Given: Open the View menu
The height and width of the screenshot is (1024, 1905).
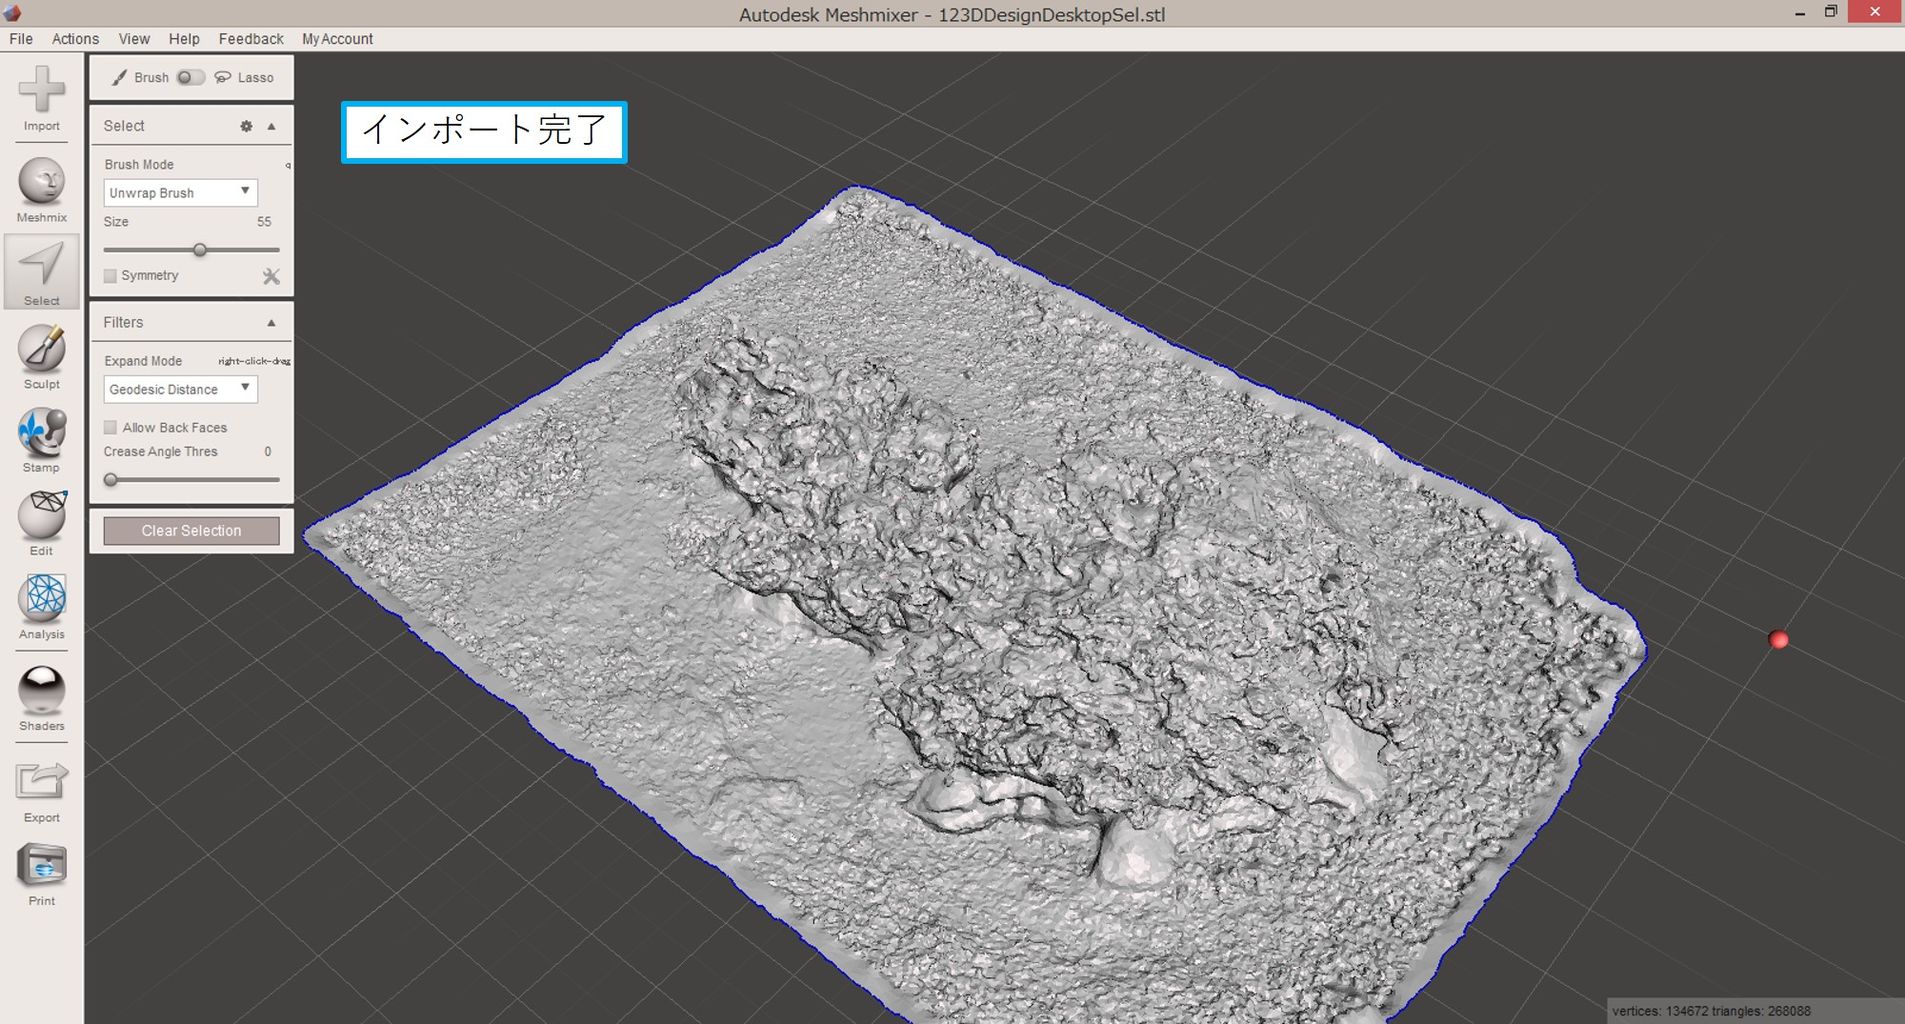Looking at the screenshot, I should (x=134, y=39).
